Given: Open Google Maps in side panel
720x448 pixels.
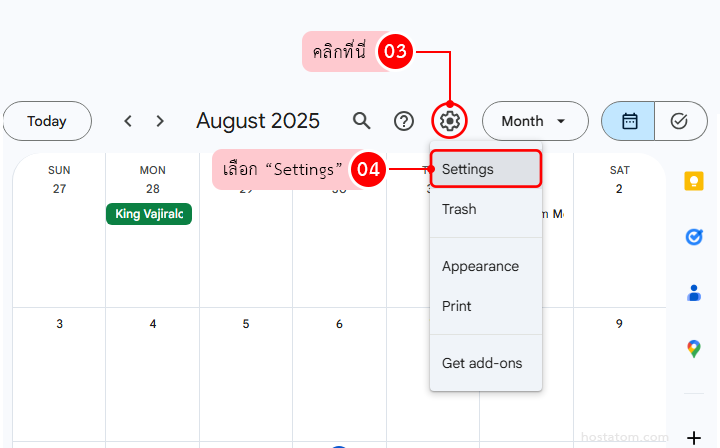Looking at the screenshot, I should 694,349.
